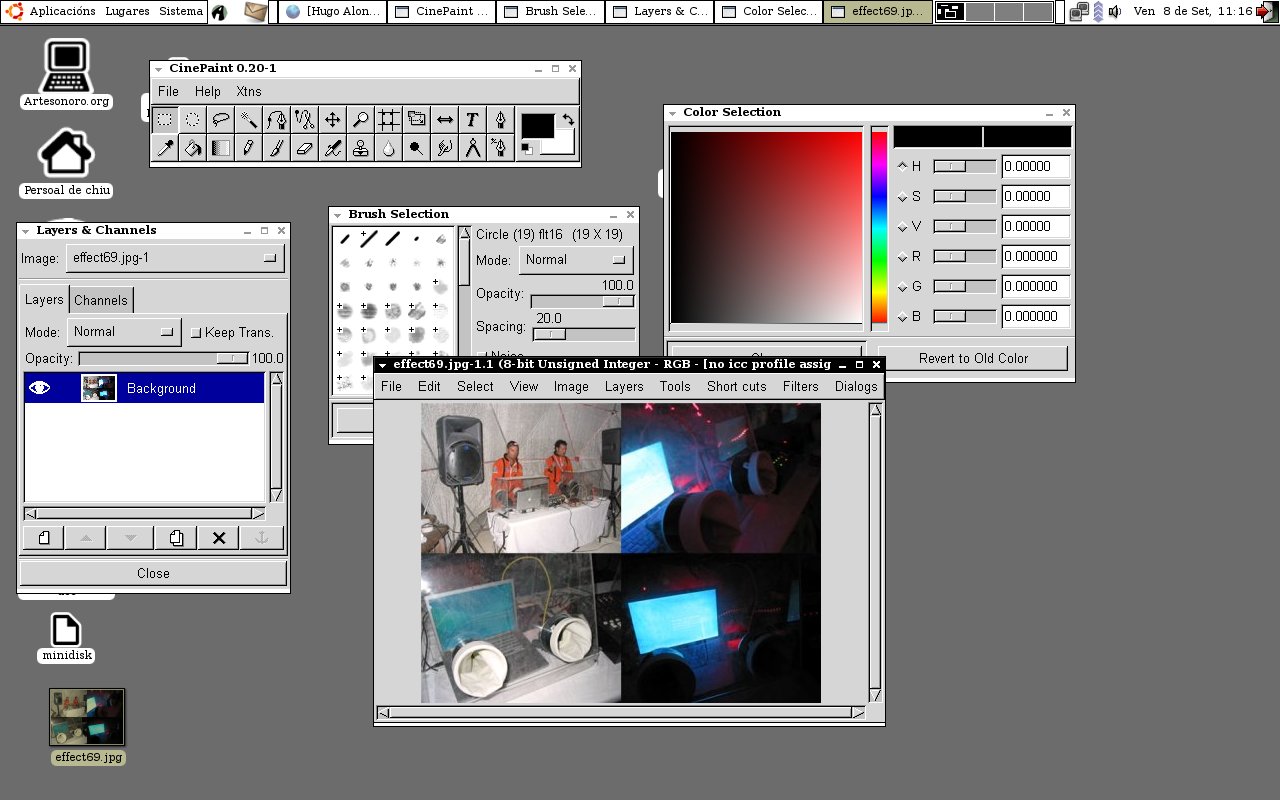The width and height of the screenshot is (1280, 800).
Task: Activate the Crop tool
Action: point(389,120)
